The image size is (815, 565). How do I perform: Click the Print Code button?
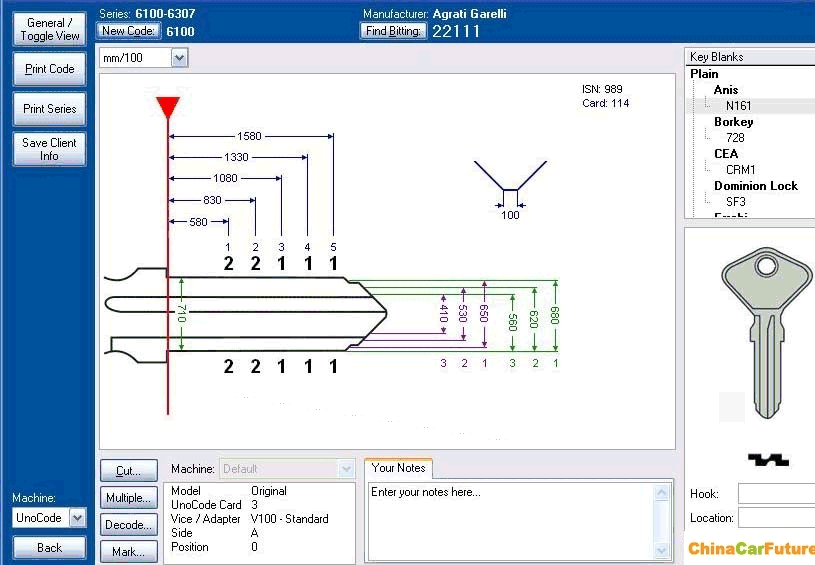(49, 69)
